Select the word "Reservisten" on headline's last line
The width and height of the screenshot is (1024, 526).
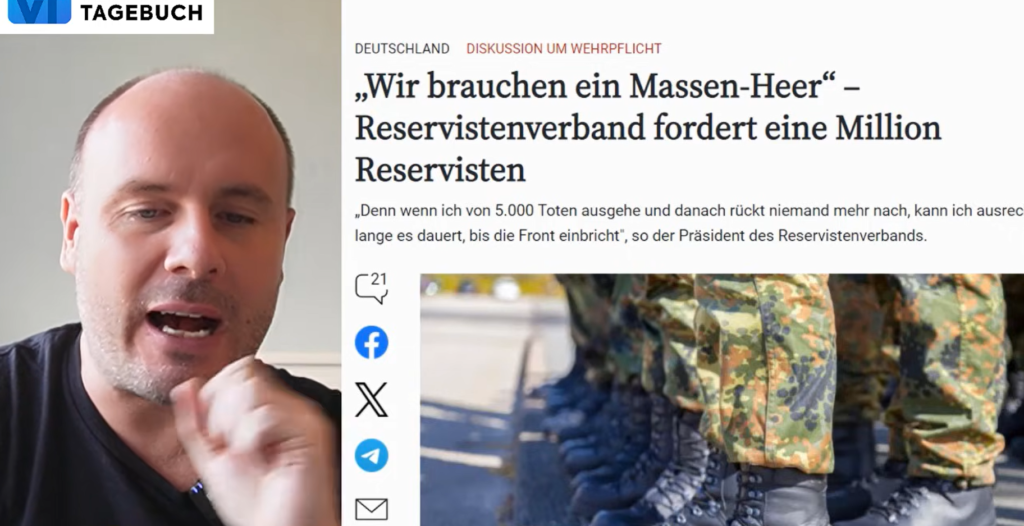coord(440,170)
